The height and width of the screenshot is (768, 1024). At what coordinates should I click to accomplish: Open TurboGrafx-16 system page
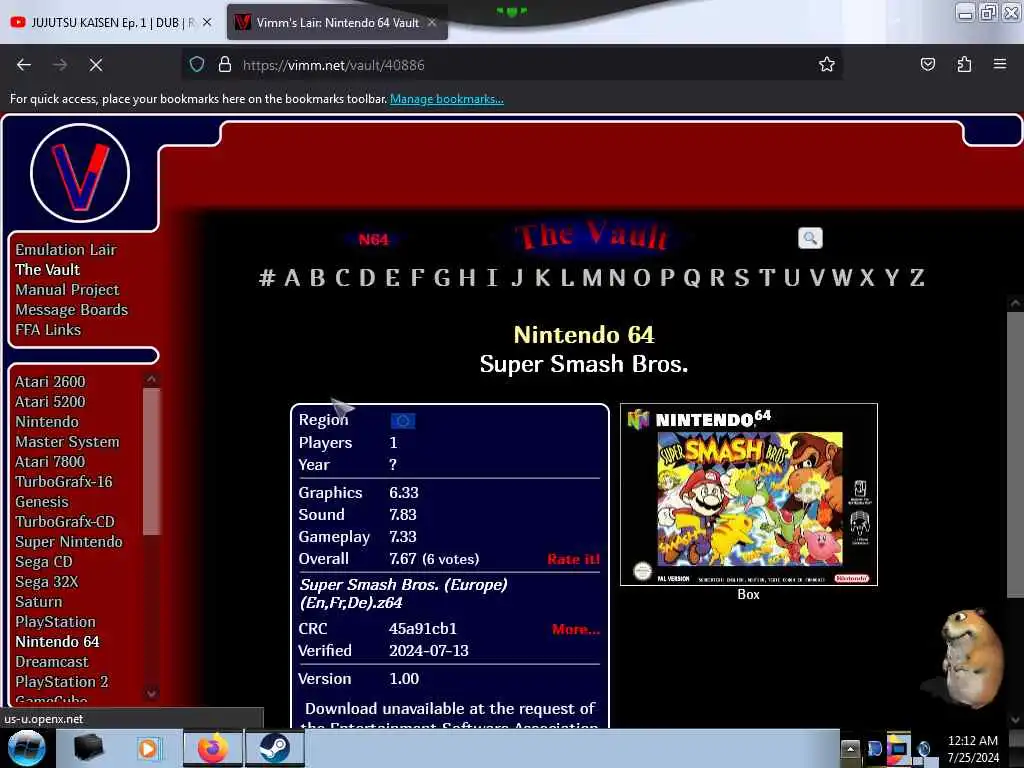coord(64,482)
